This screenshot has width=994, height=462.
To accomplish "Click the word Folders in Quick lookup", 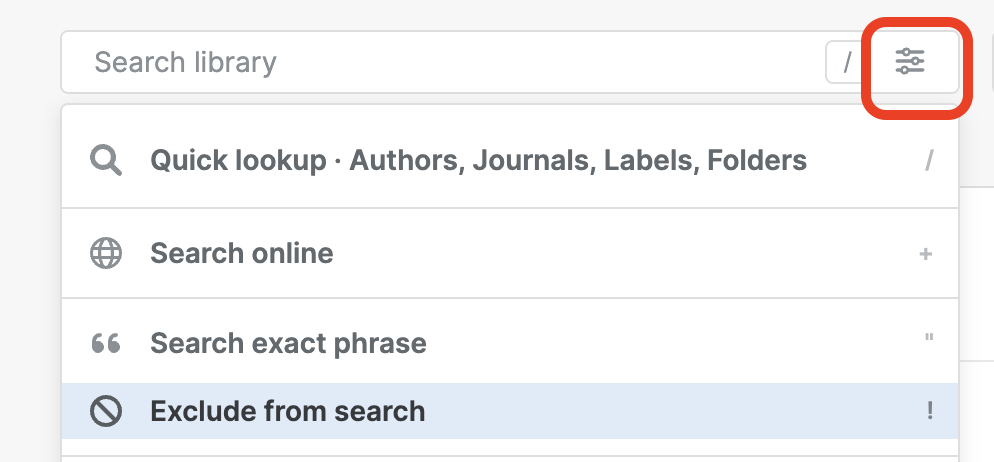I will coord(756,160).
